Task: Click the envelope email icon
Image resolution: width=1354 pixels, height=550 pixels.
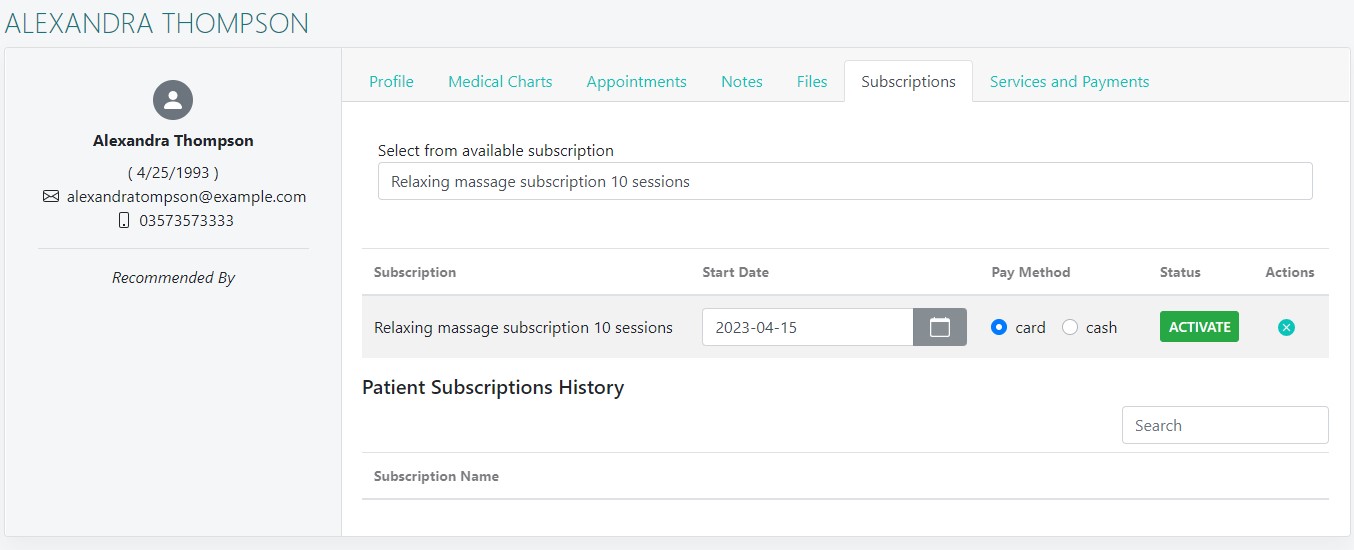Action: (51, 197)
